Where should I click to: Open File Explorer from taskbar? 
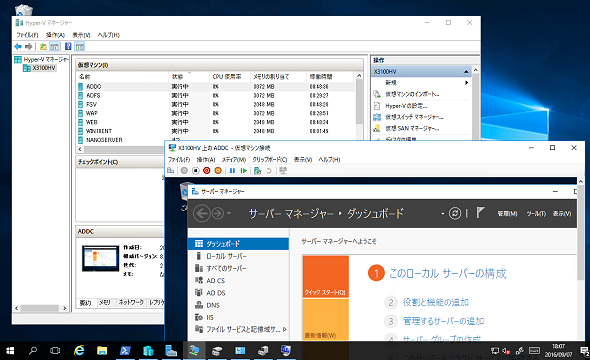click(x=102, y=351)
